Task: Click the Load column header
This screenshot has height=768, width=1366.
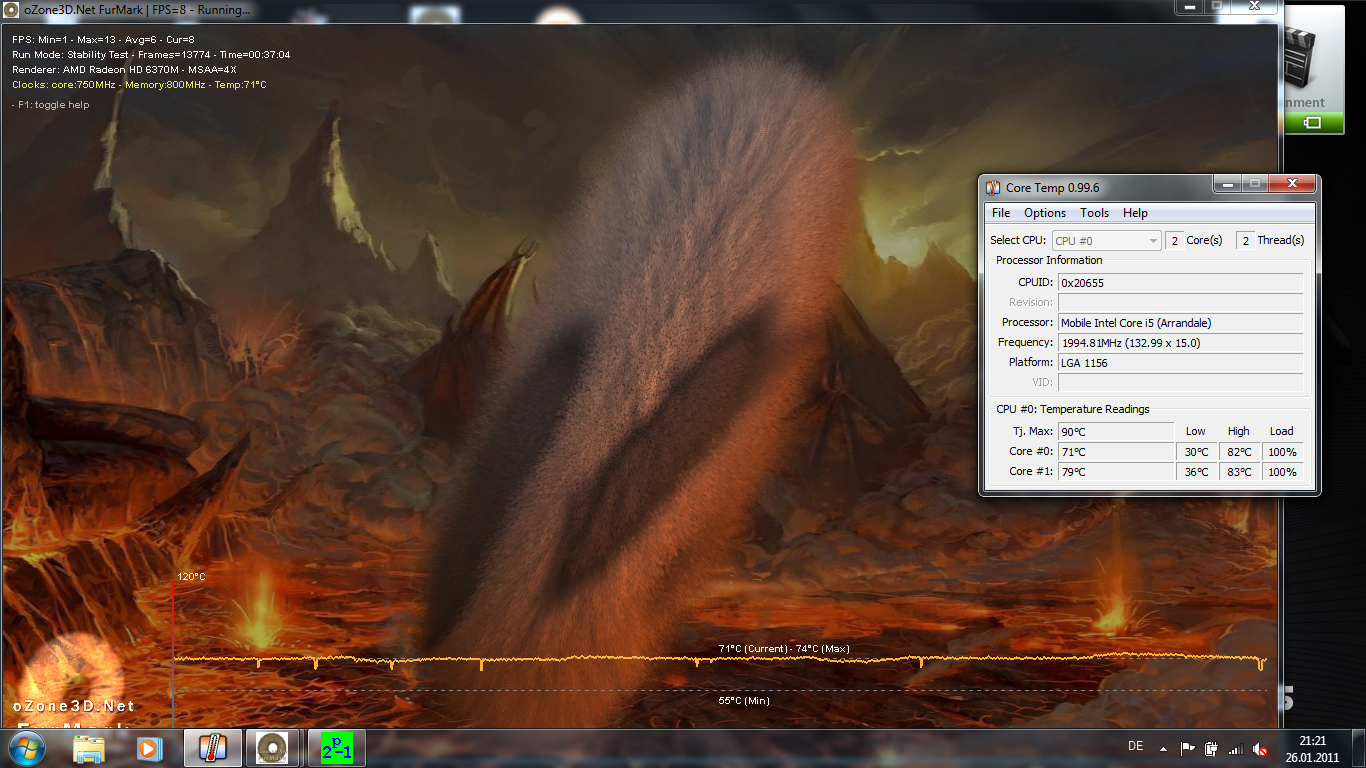Action: (x=1282, y=432)
